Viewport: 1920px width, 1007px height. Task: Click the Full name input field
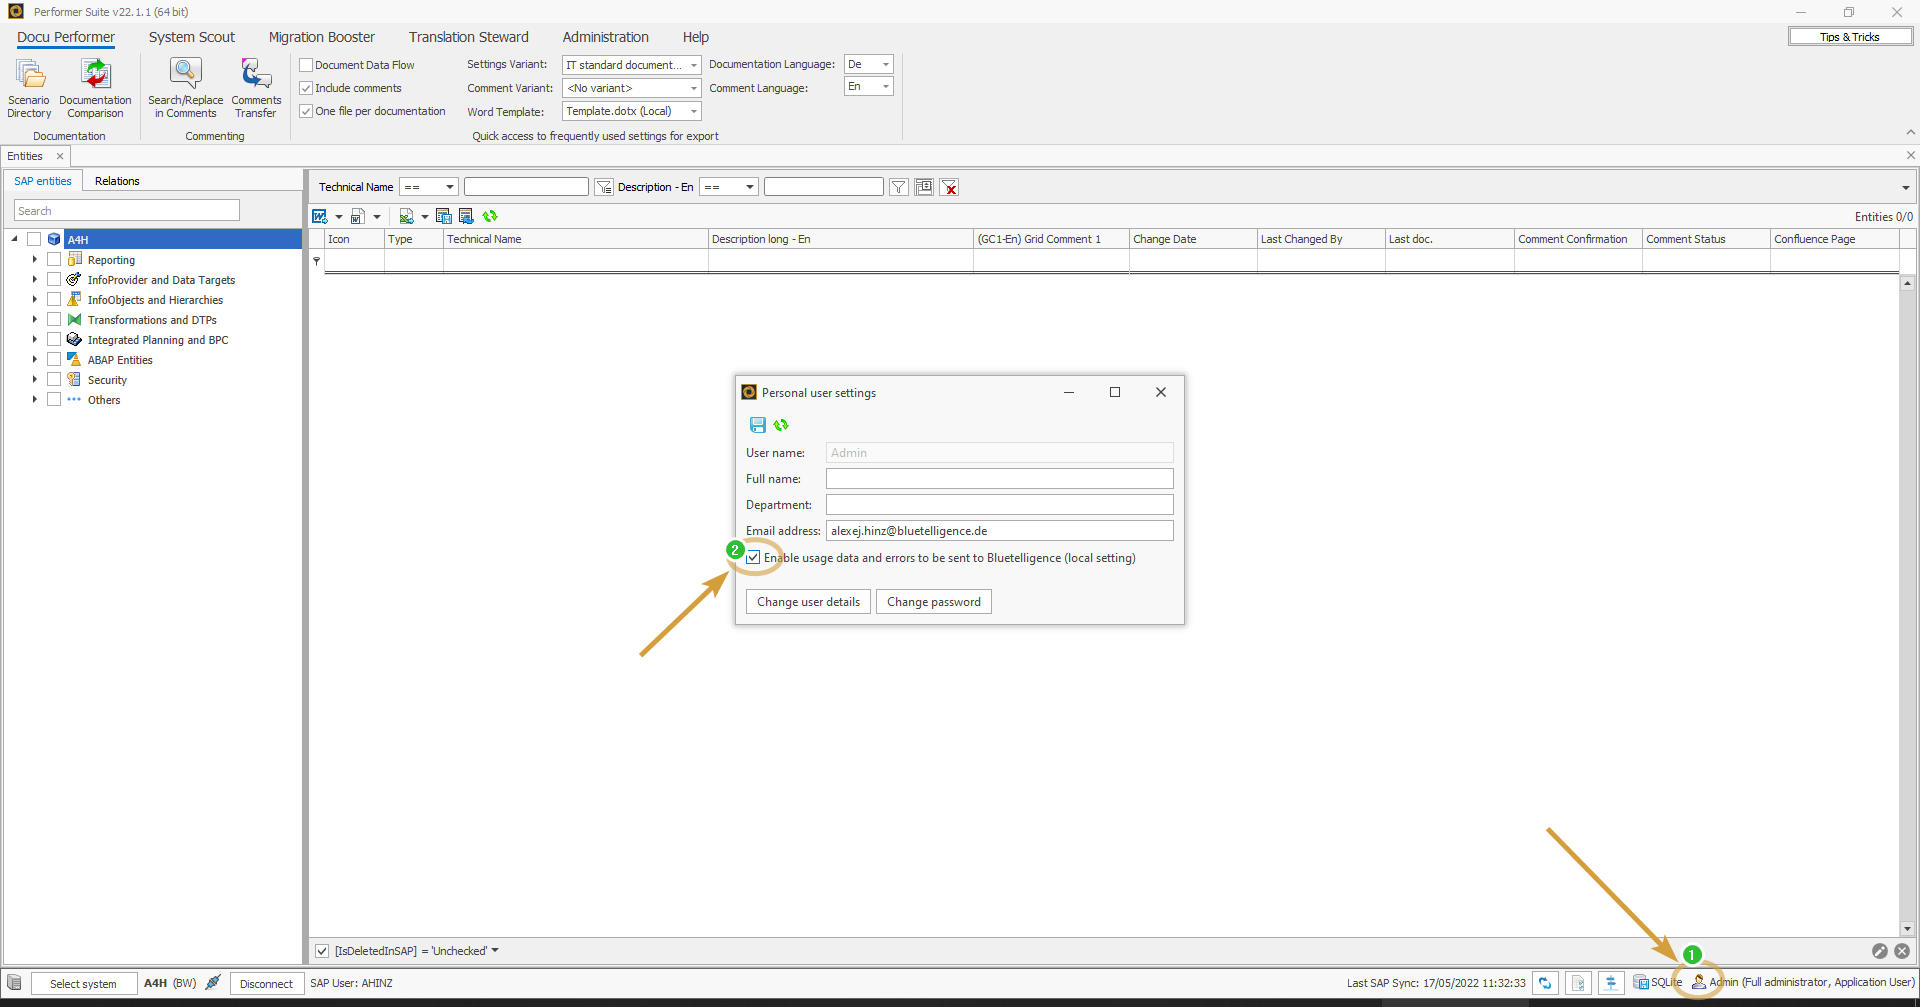point(998,479)
